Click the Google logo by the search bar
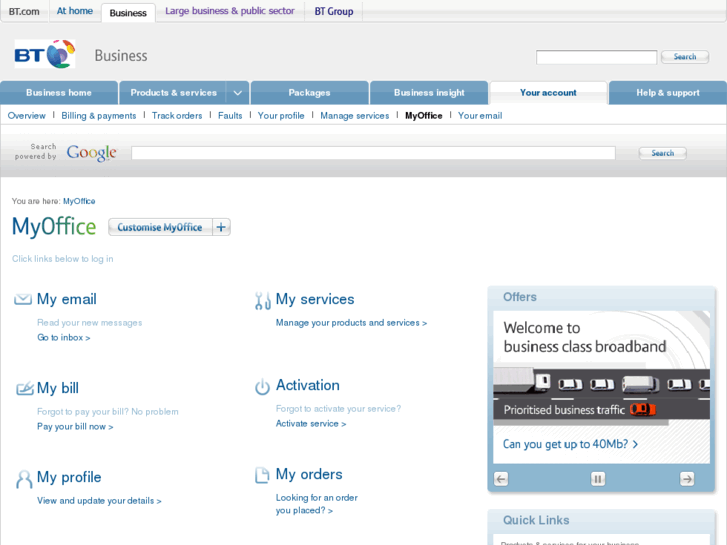This screenshot has width=727, height=545. coord(91,153)
